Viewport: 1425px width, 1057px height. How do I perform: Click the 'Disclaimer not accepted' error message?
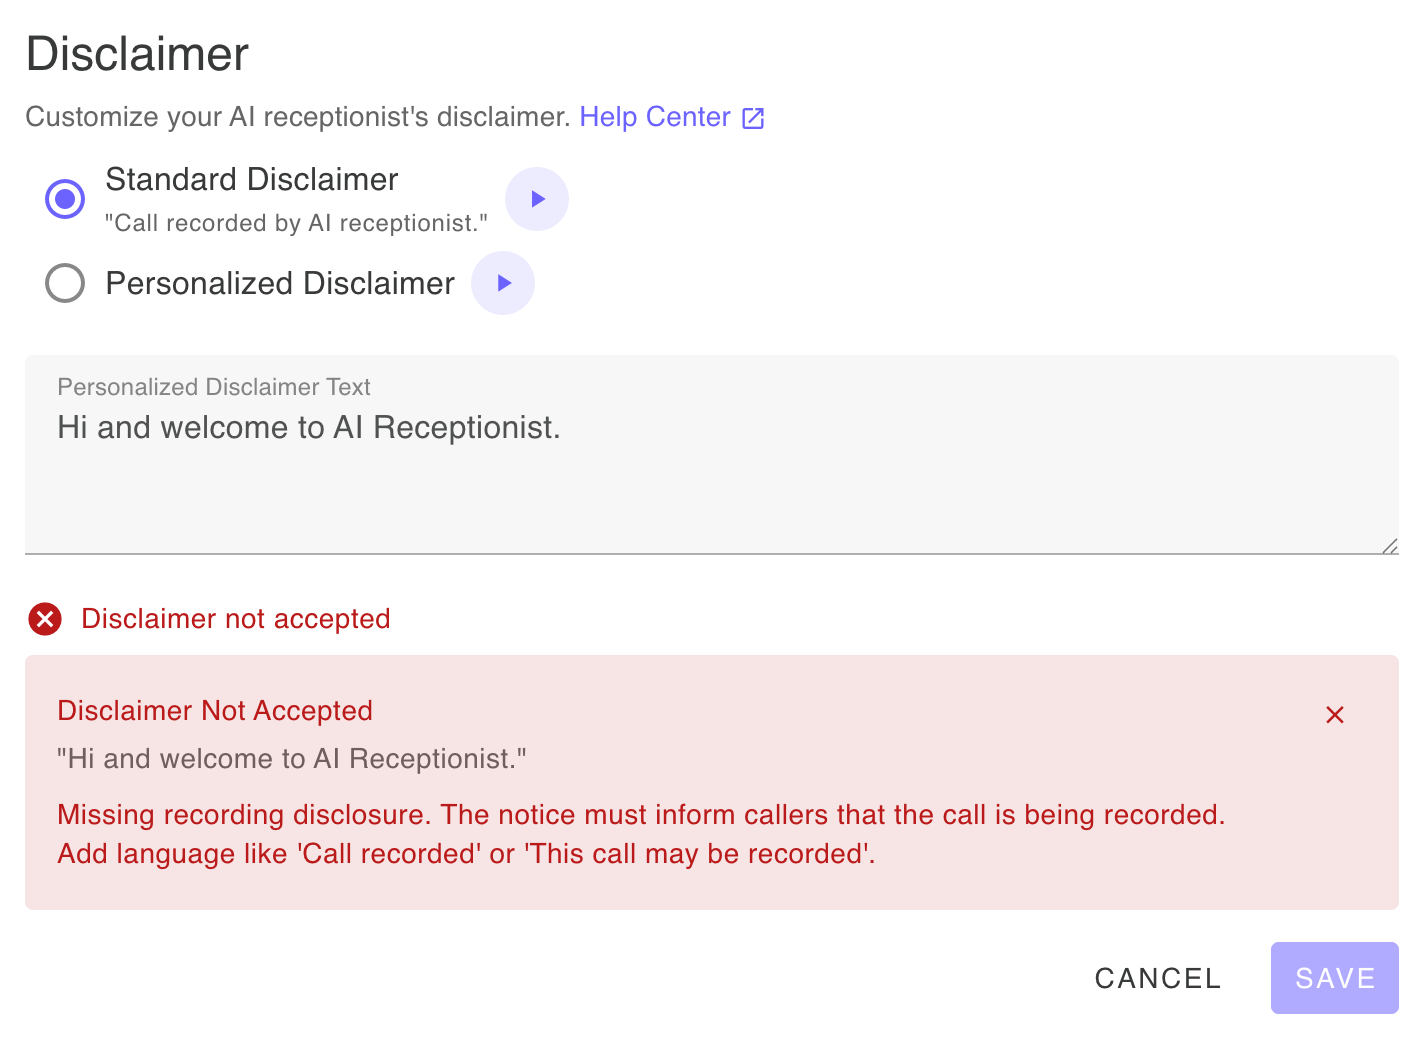pyautogui.click(x=236, y=619)
